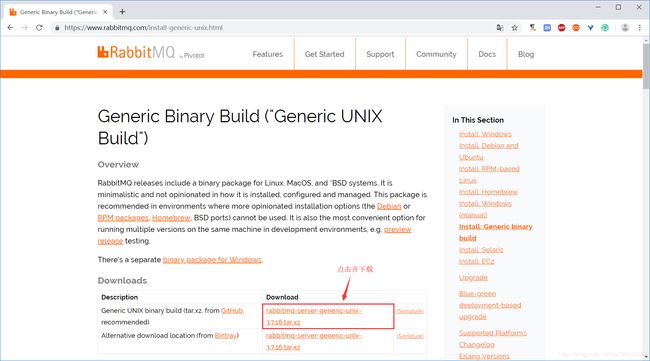The image size is (650, 361).
Task: Open Signature link in GitHub row
Action: 410,311
